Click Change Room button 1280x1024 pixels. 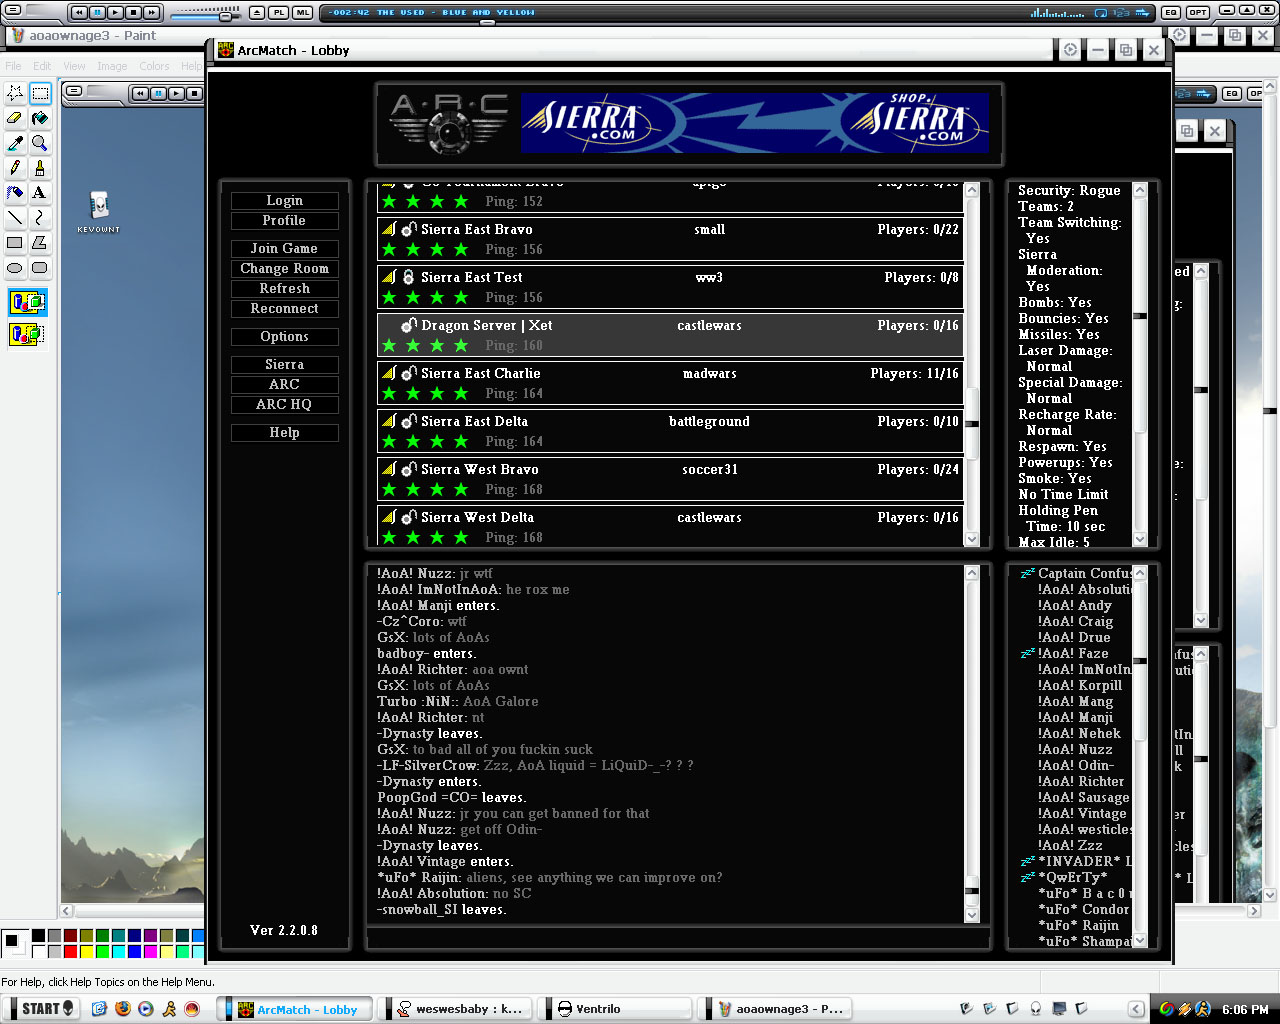(285, 269)
